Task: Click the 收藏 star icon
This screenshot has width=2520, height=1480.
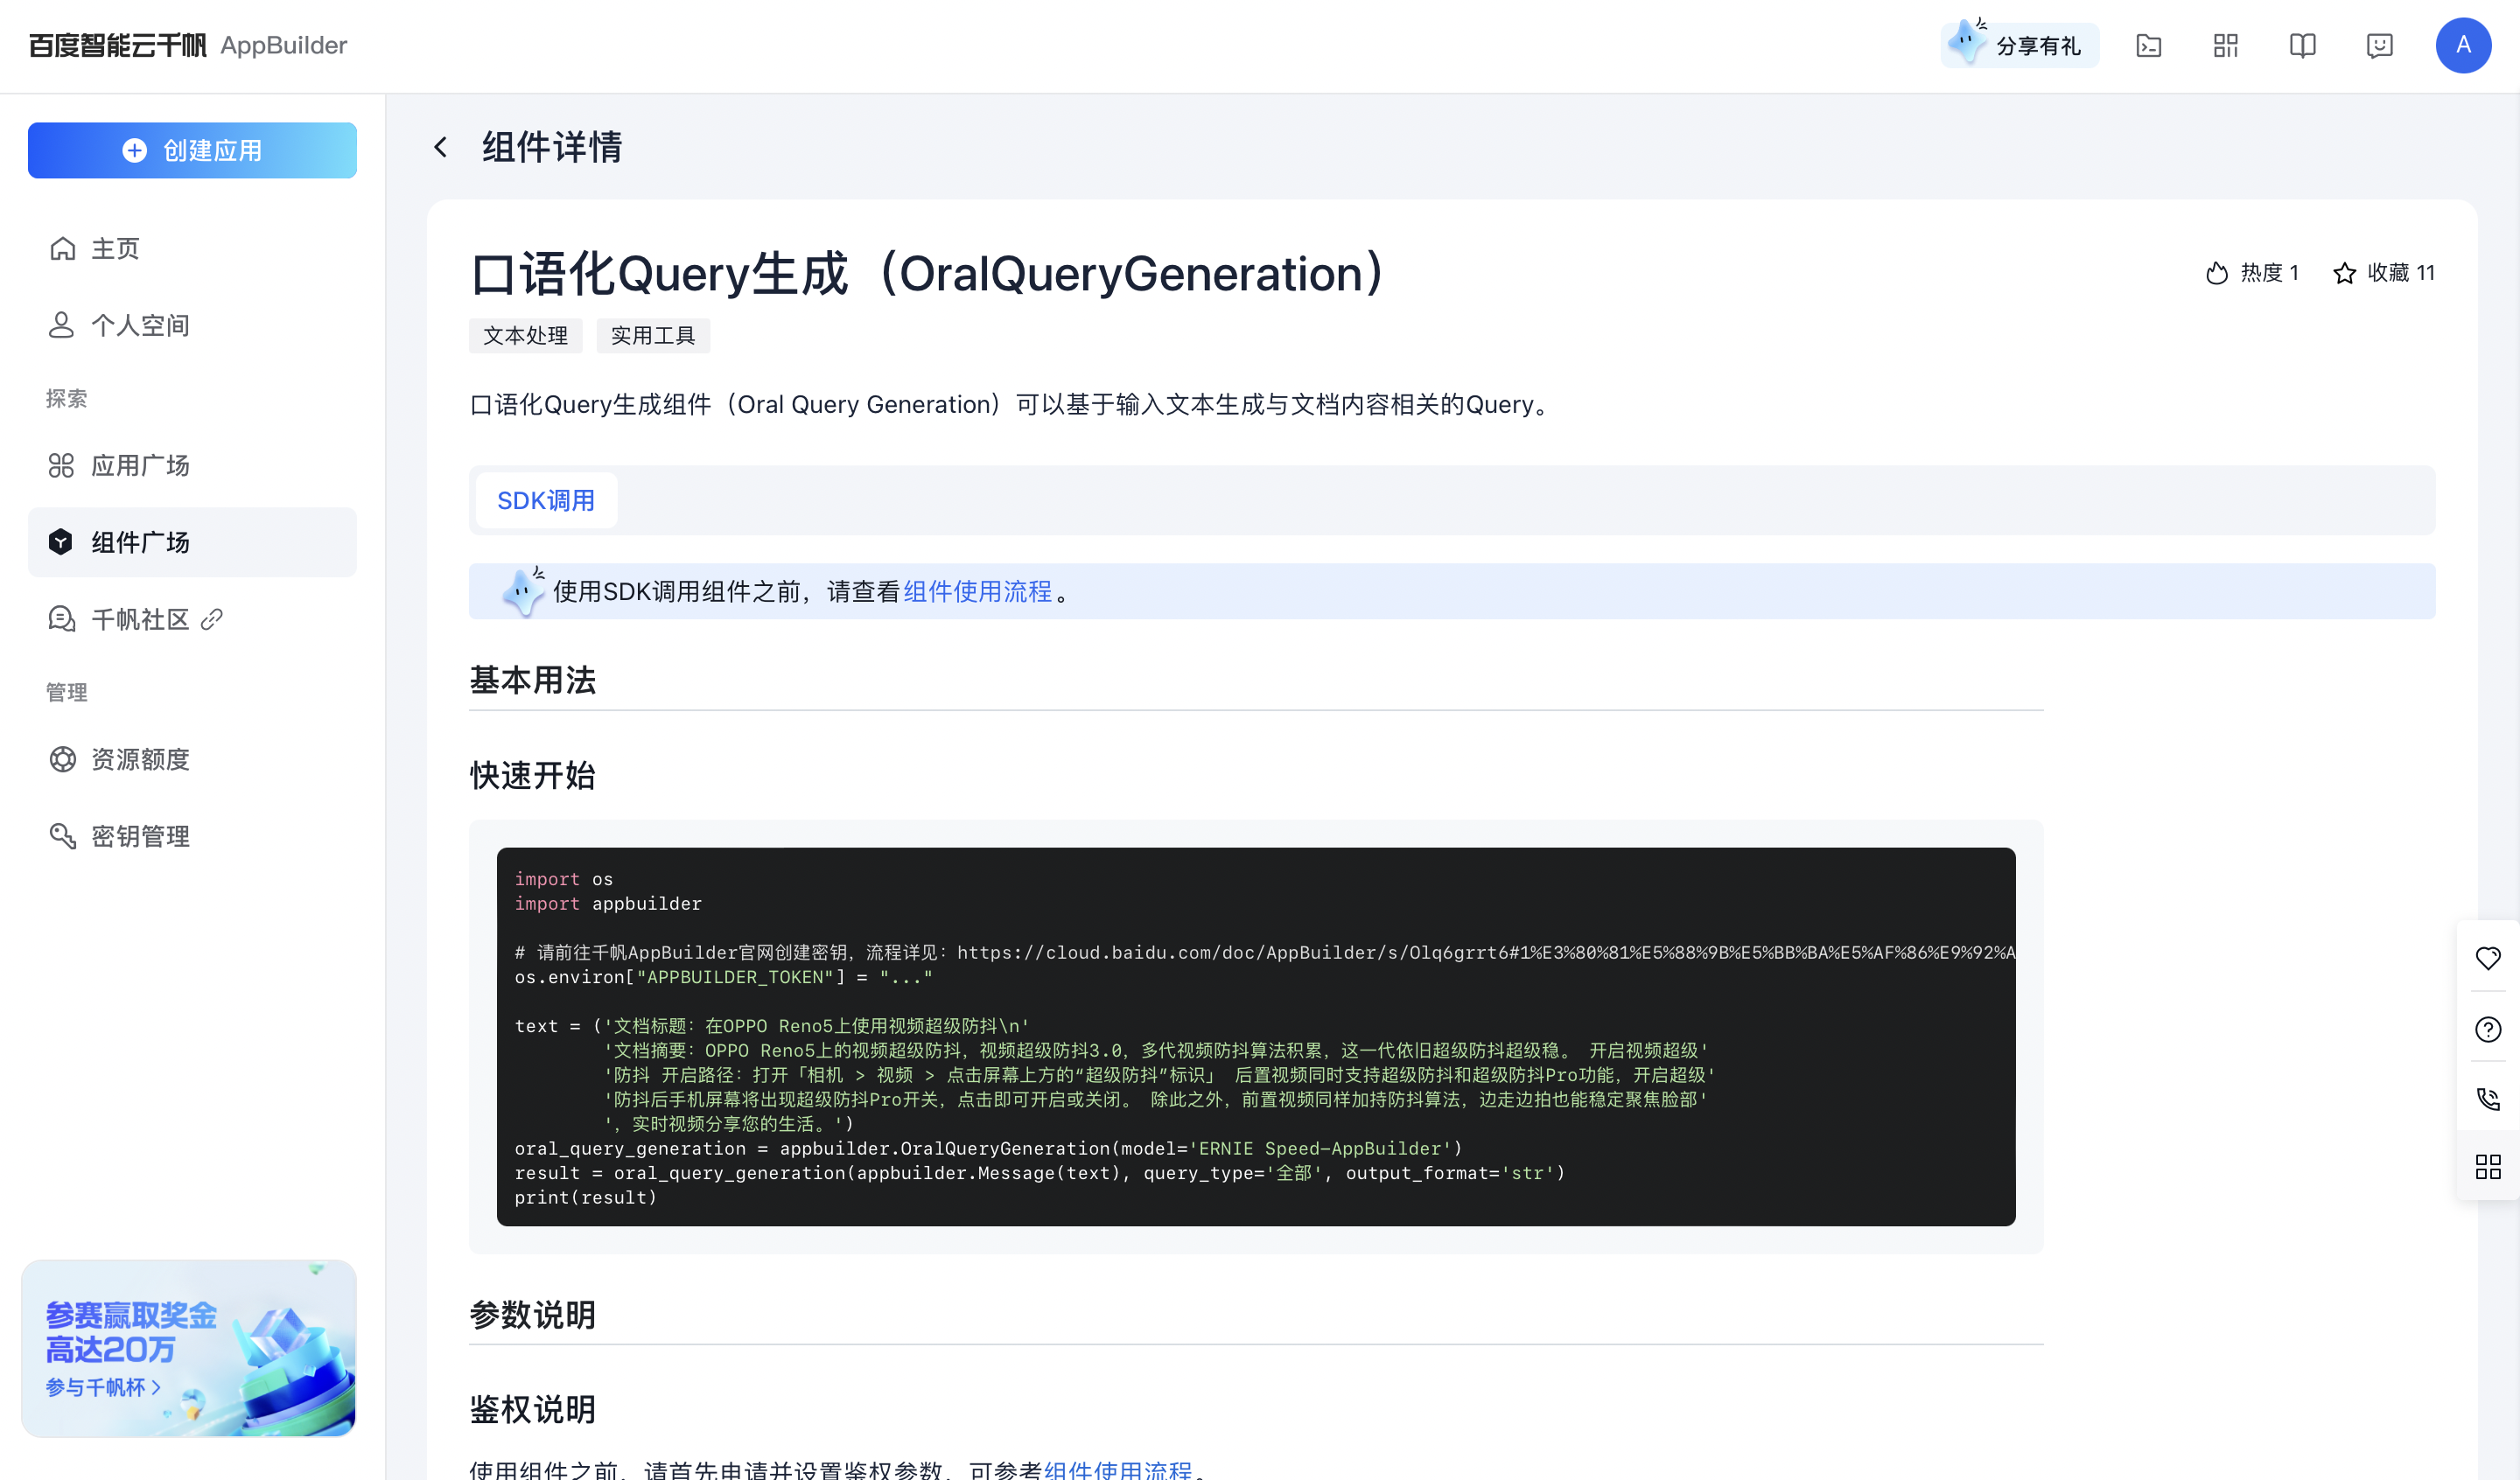Action: tap(2344, 273)
